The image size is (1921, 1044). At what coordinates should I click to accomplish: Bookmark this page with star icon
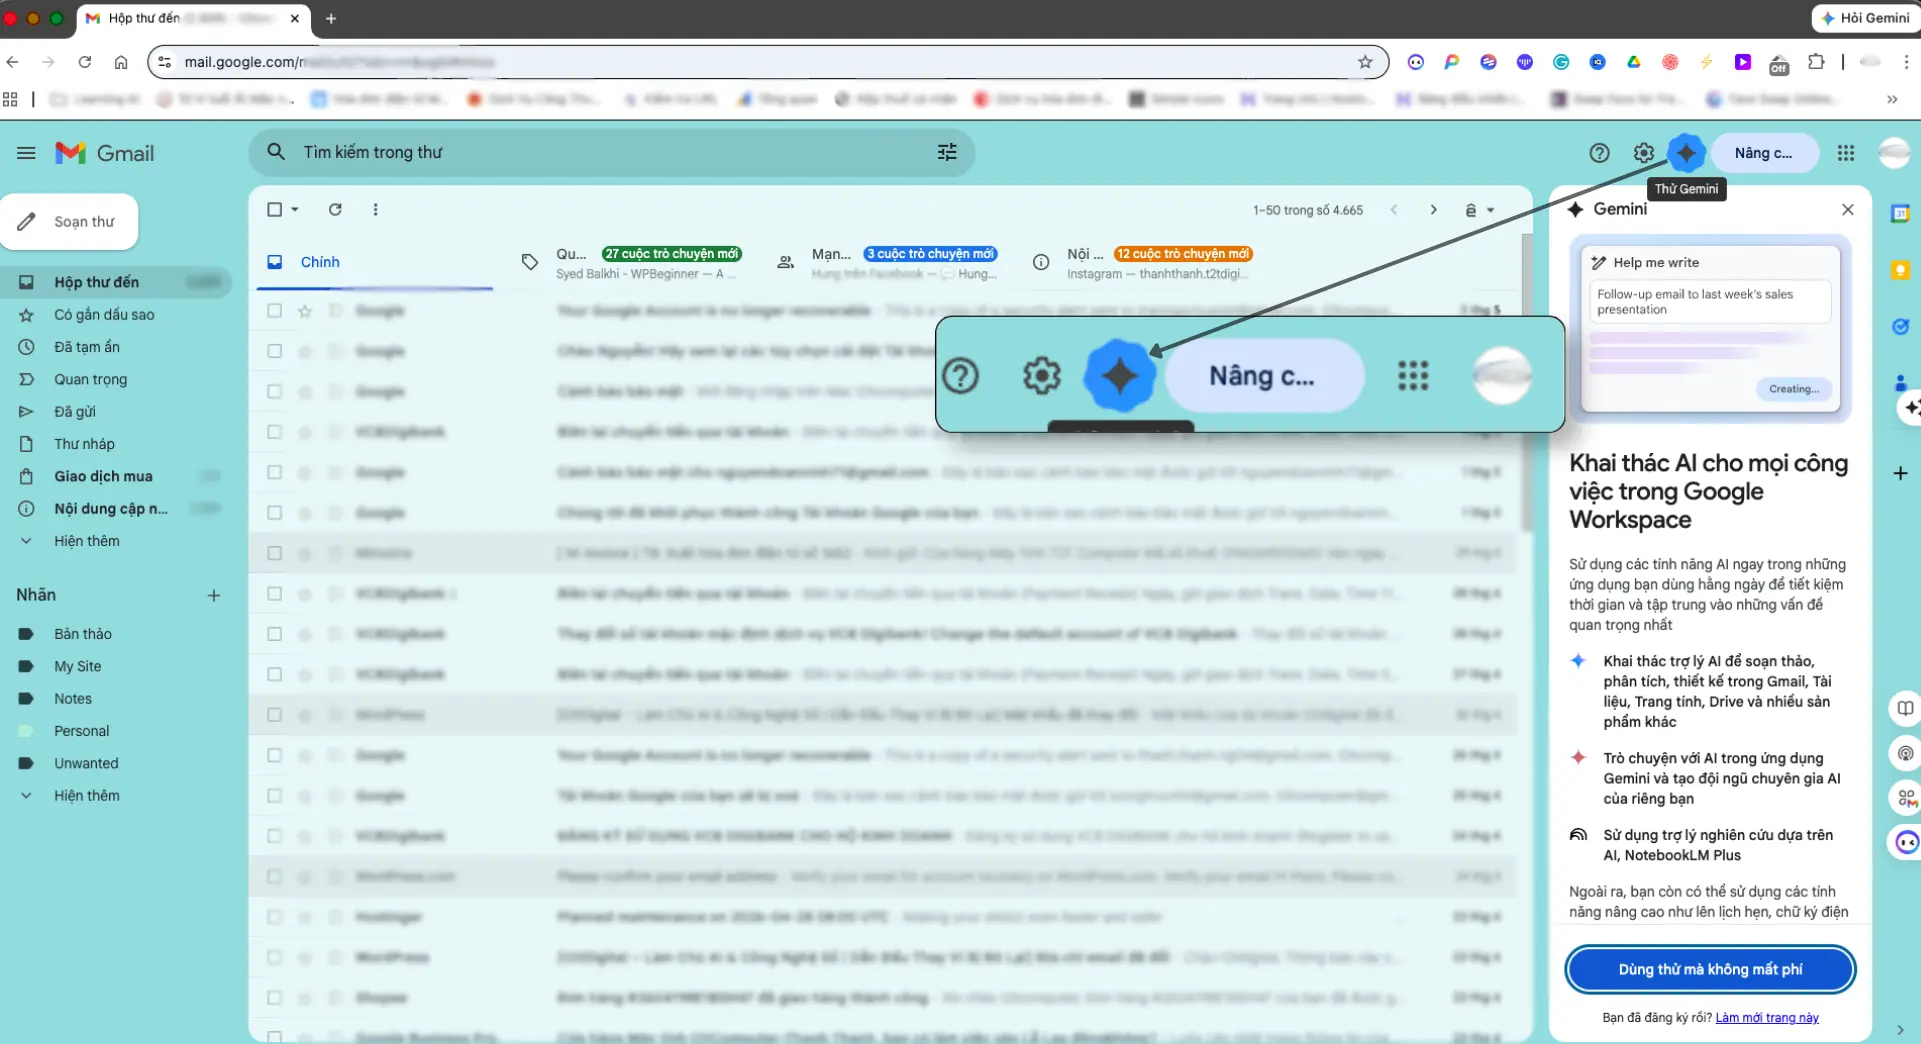click(x=1365, y=62)
